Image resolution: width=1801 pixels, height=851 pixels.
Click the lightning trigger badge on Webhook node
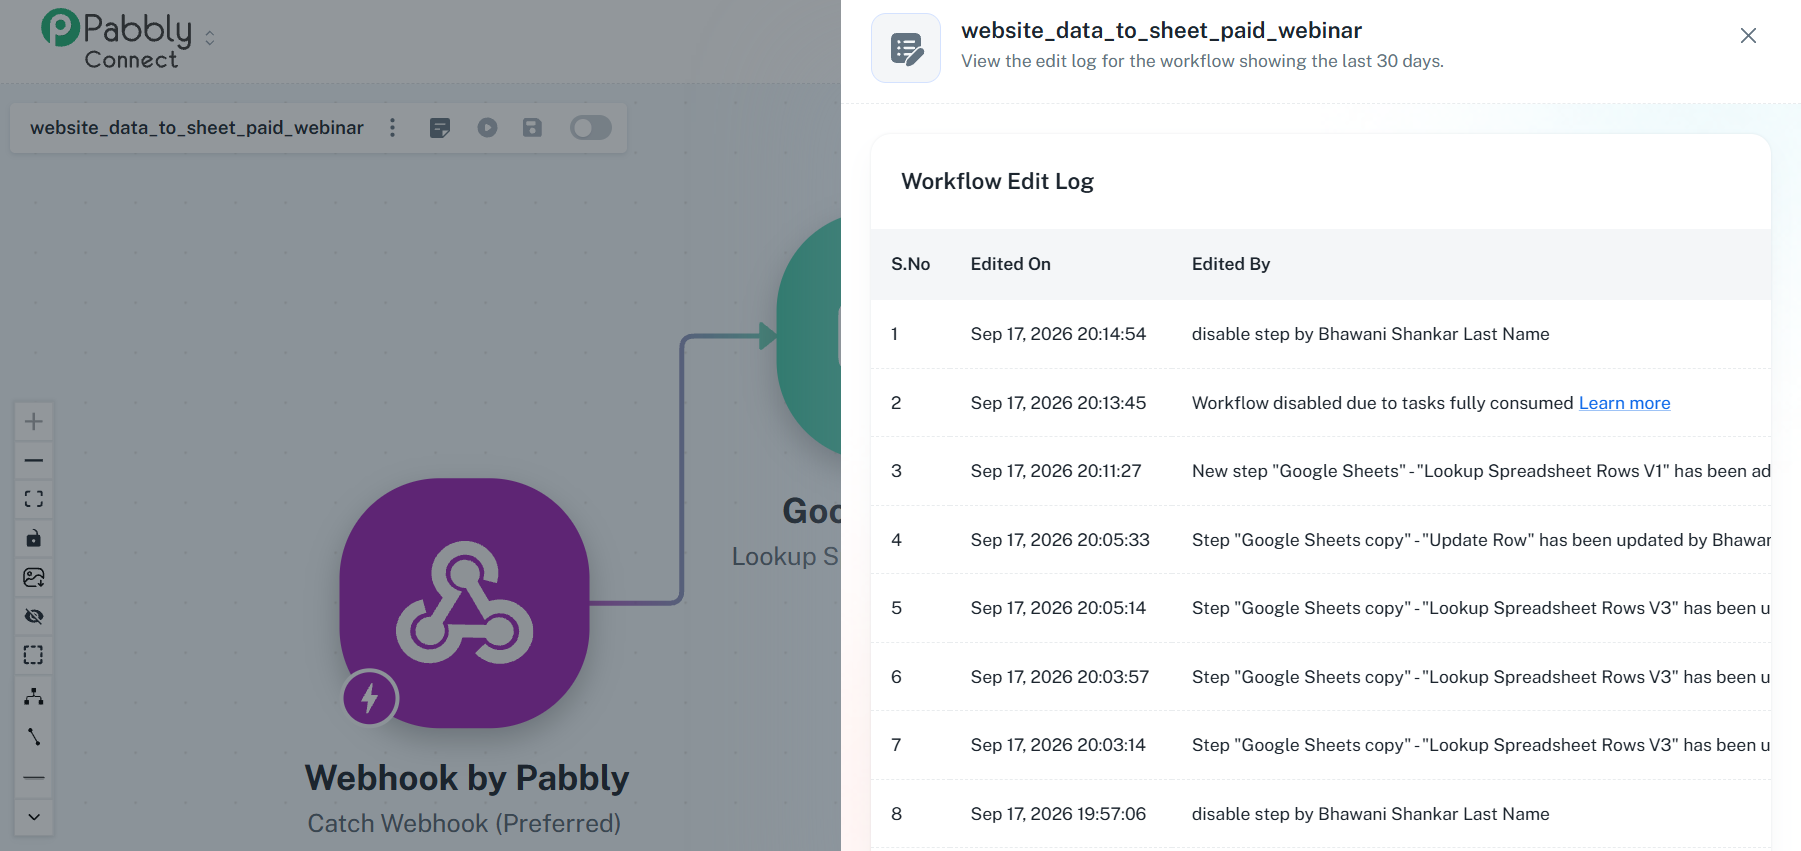pyautogui.click(x=370, y=698)
